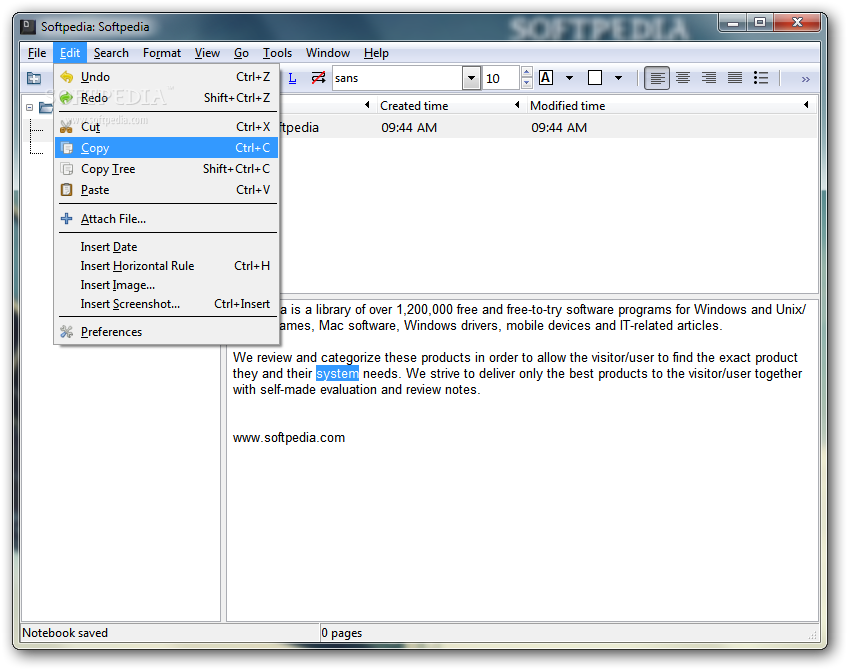The image size is (848, 670).
Task: Choose Copy from Edit menu
Action: click(167, 148)
